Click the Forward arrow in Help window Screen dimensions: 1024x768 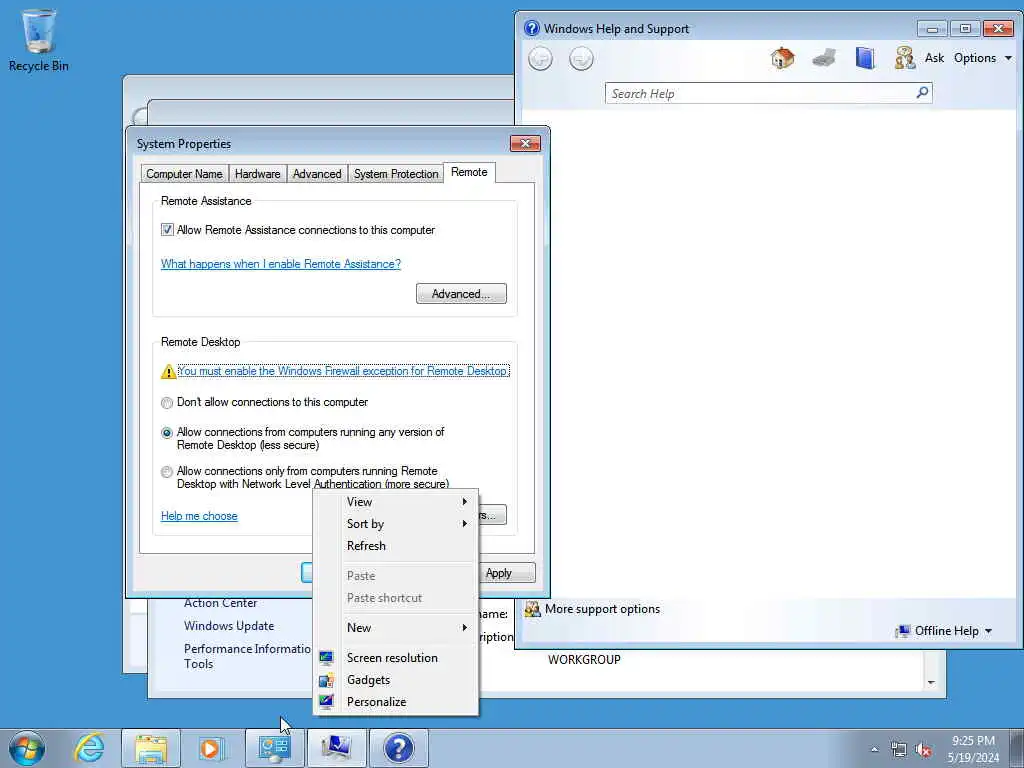click(x=581, y=59)
